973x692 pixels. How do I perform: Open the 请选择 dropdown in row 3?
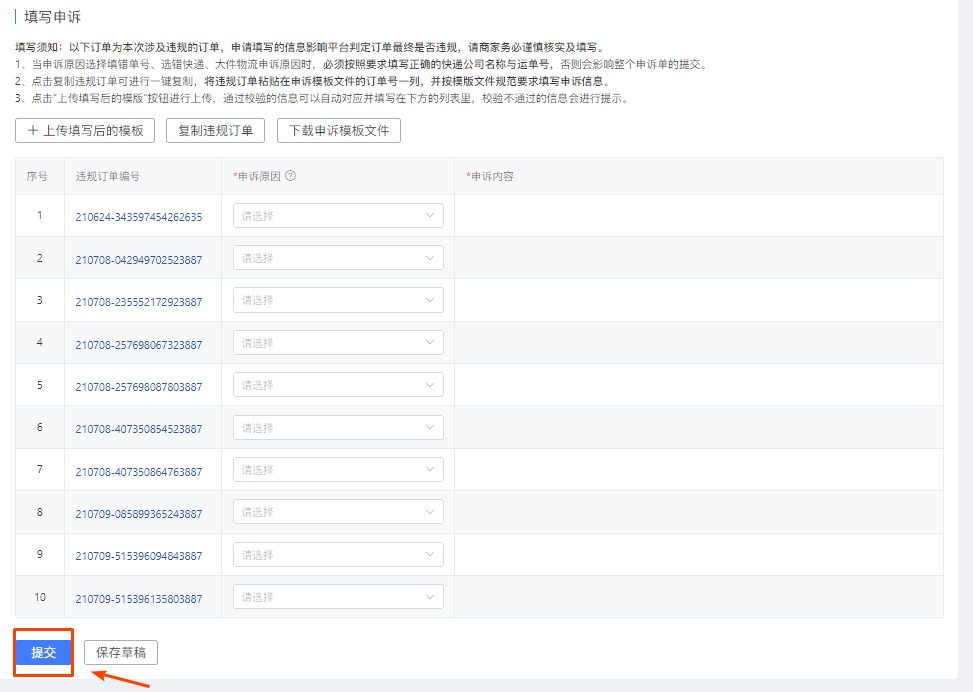pyautogui.click(x=337, y=299)
